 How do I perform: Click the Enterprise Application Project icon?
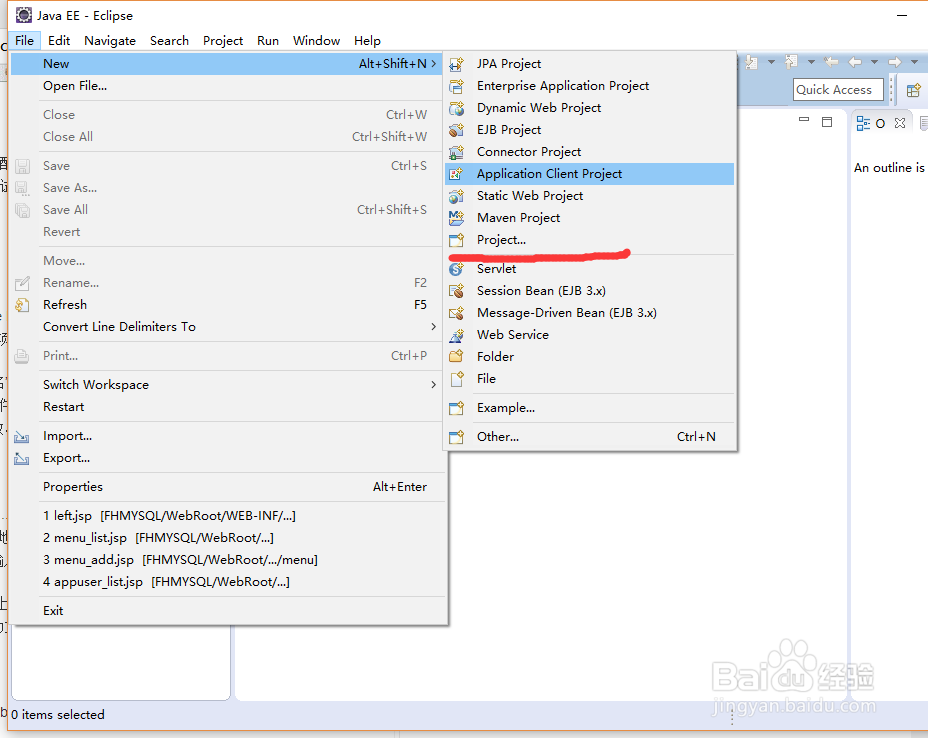[x=456, y=86]
